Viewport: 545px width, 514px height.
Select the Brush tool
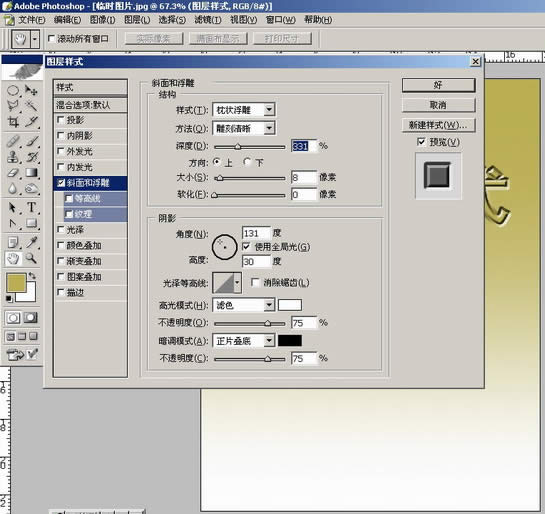(x=31, y=141)
